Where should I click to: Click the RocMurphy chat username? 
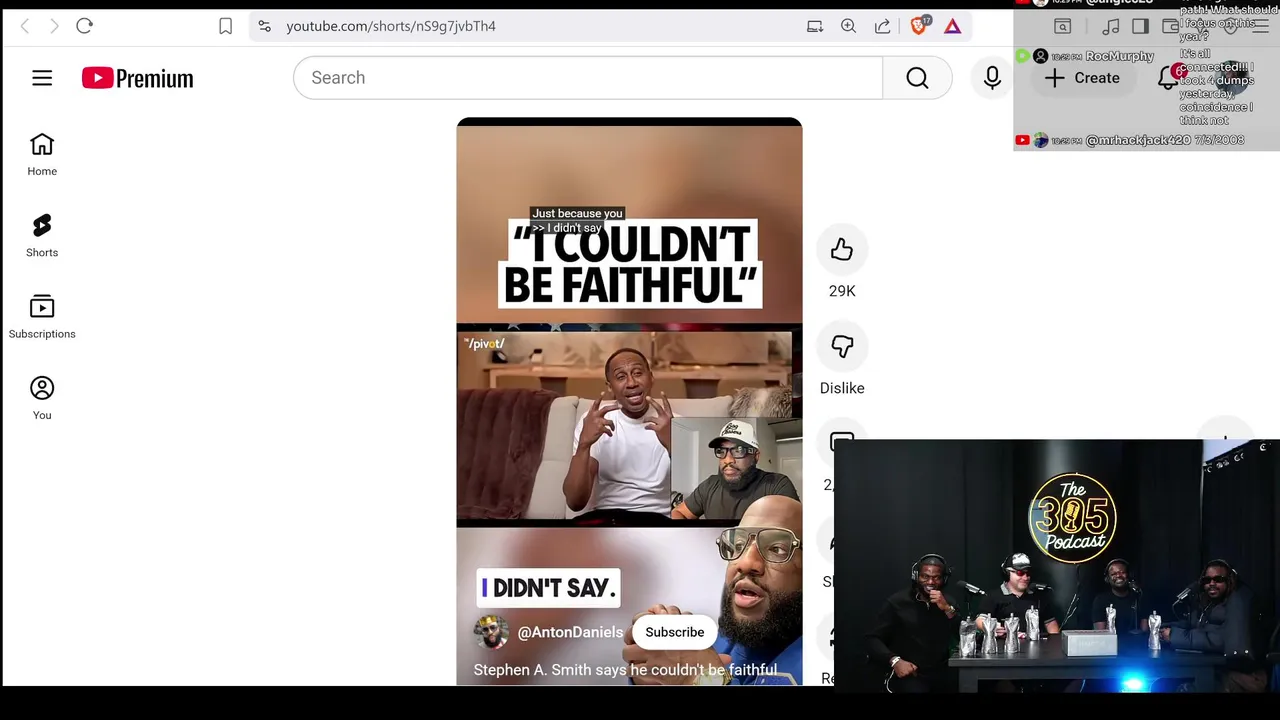click(1119, 57)
